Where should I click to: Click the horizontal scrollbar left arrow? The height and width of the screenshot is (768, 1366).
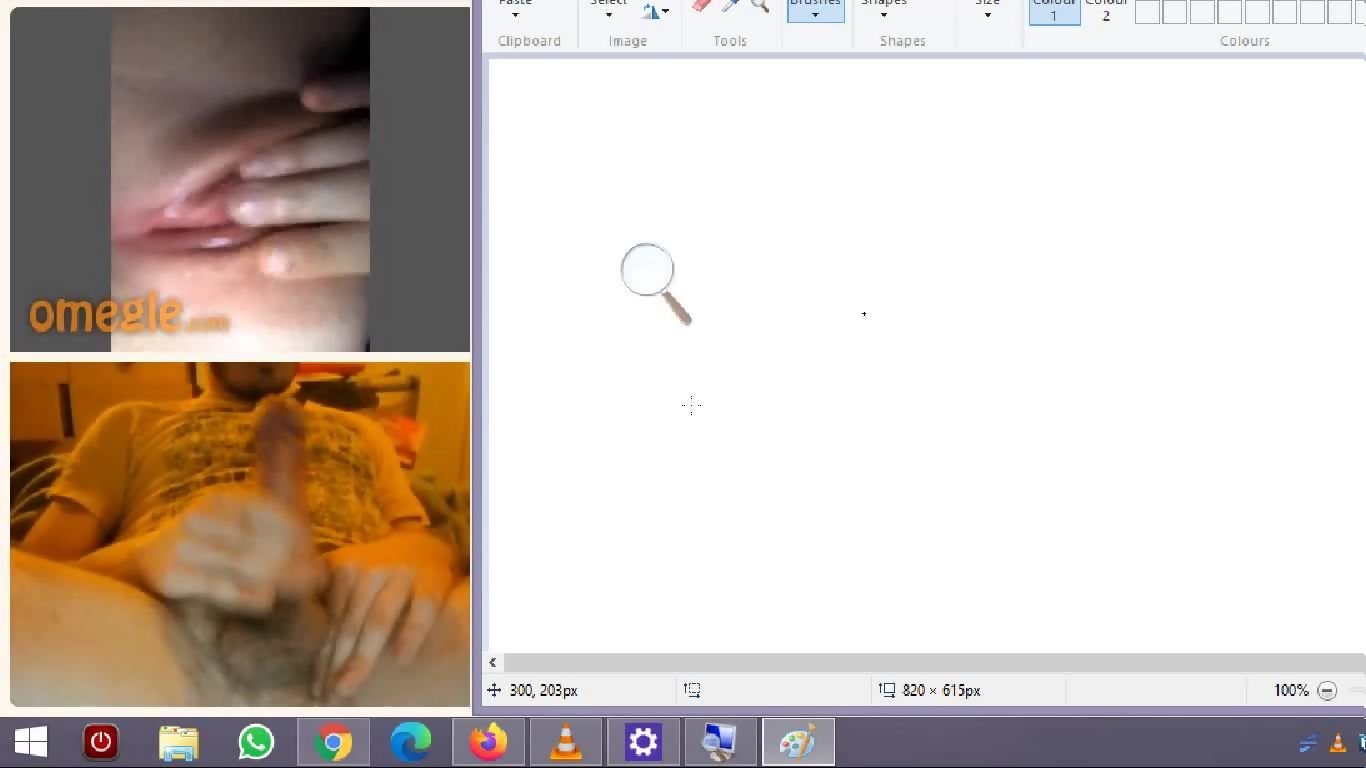493,662
